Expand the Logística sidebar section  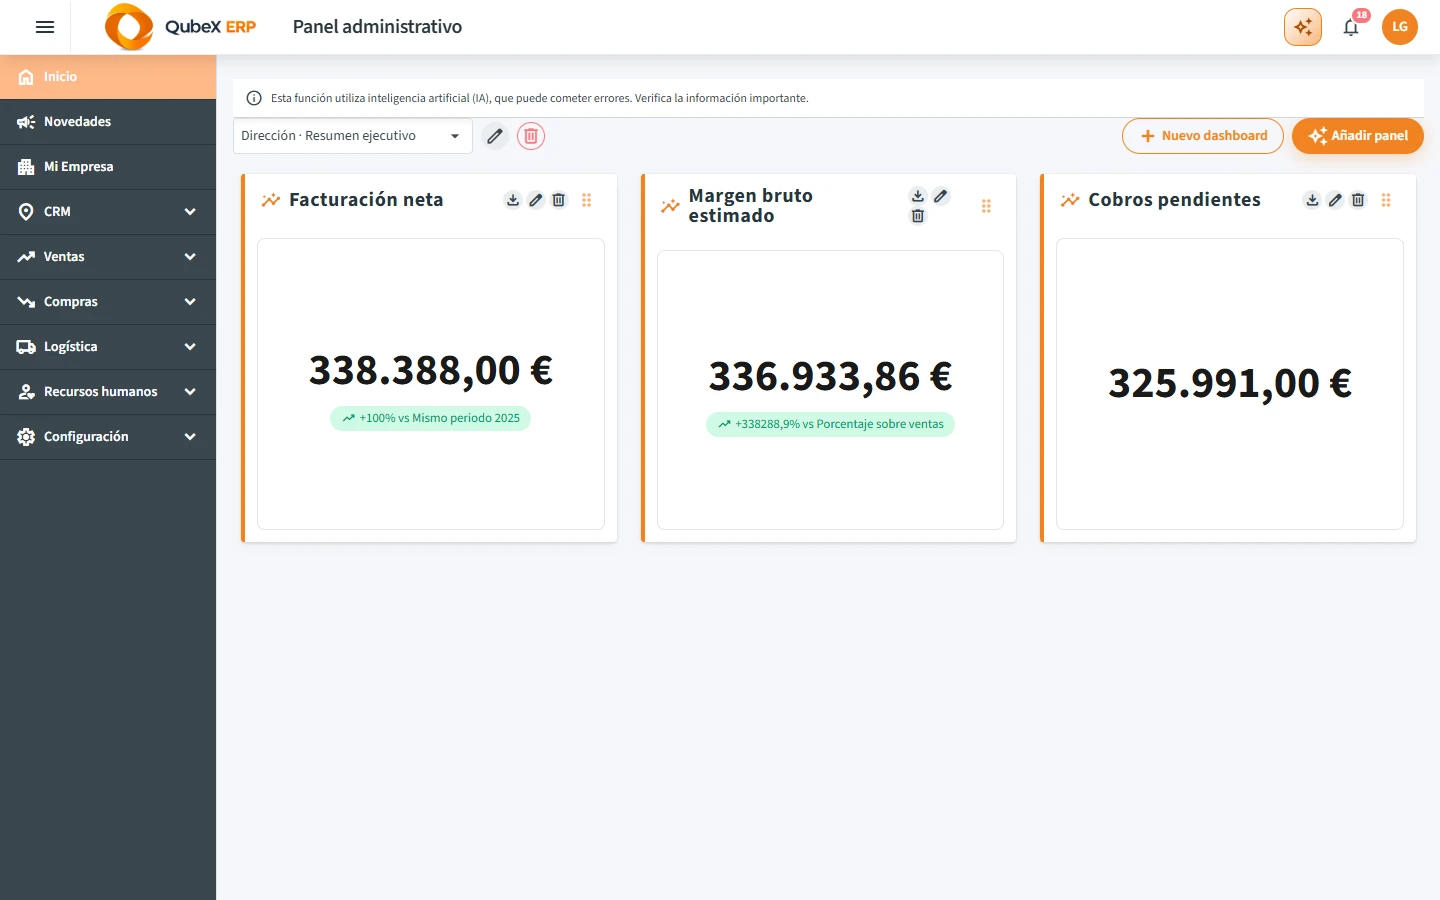tap(108, 347)
